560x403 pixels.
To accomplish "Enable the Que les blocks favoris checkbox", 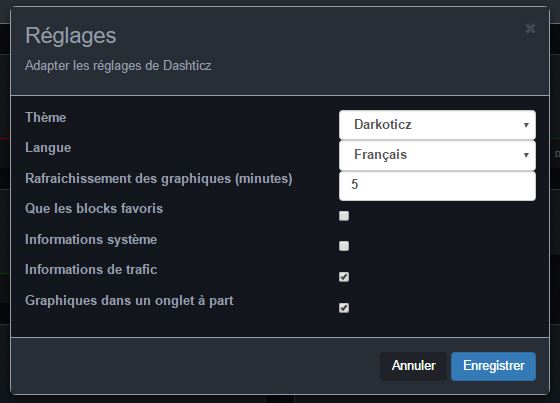I will [x=344, y=216].
